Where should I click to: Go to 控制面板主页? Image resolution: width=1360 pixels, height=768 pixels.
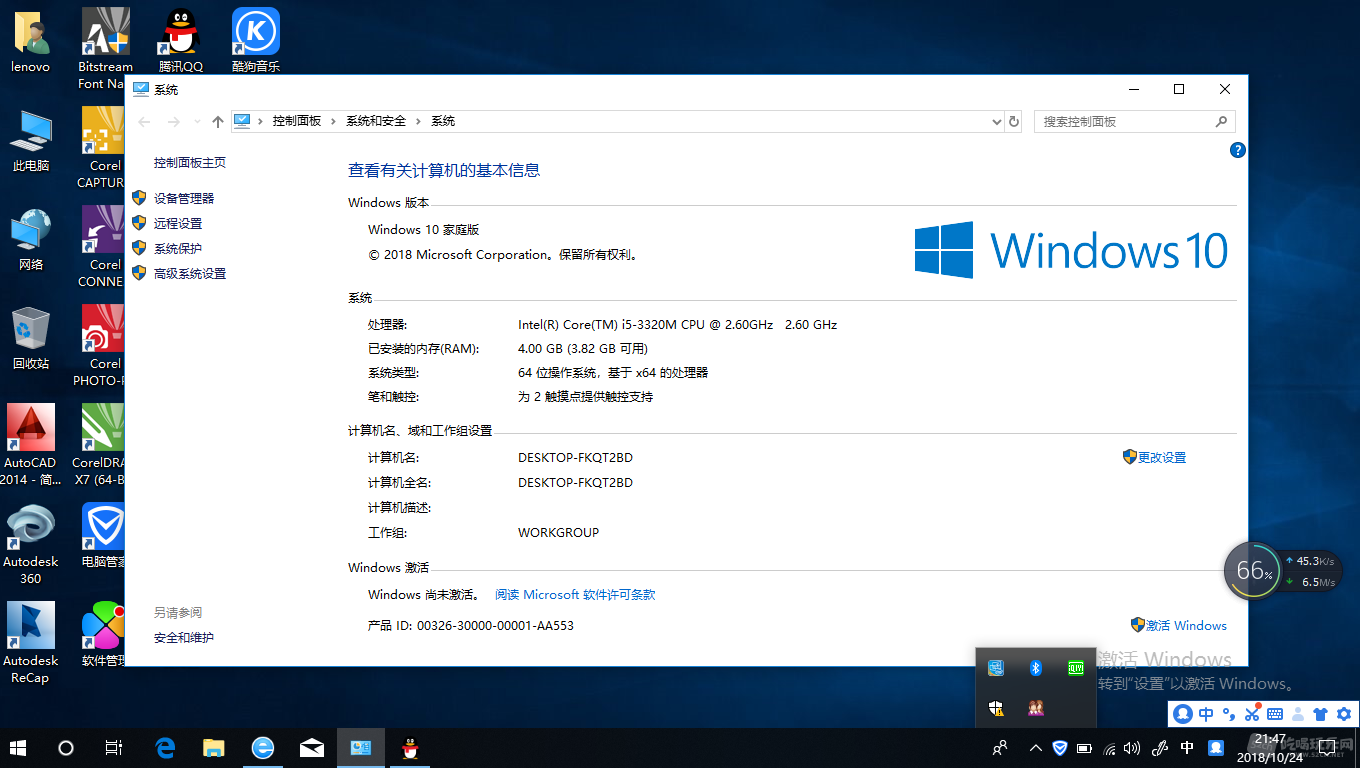click(x=190, y=163)
